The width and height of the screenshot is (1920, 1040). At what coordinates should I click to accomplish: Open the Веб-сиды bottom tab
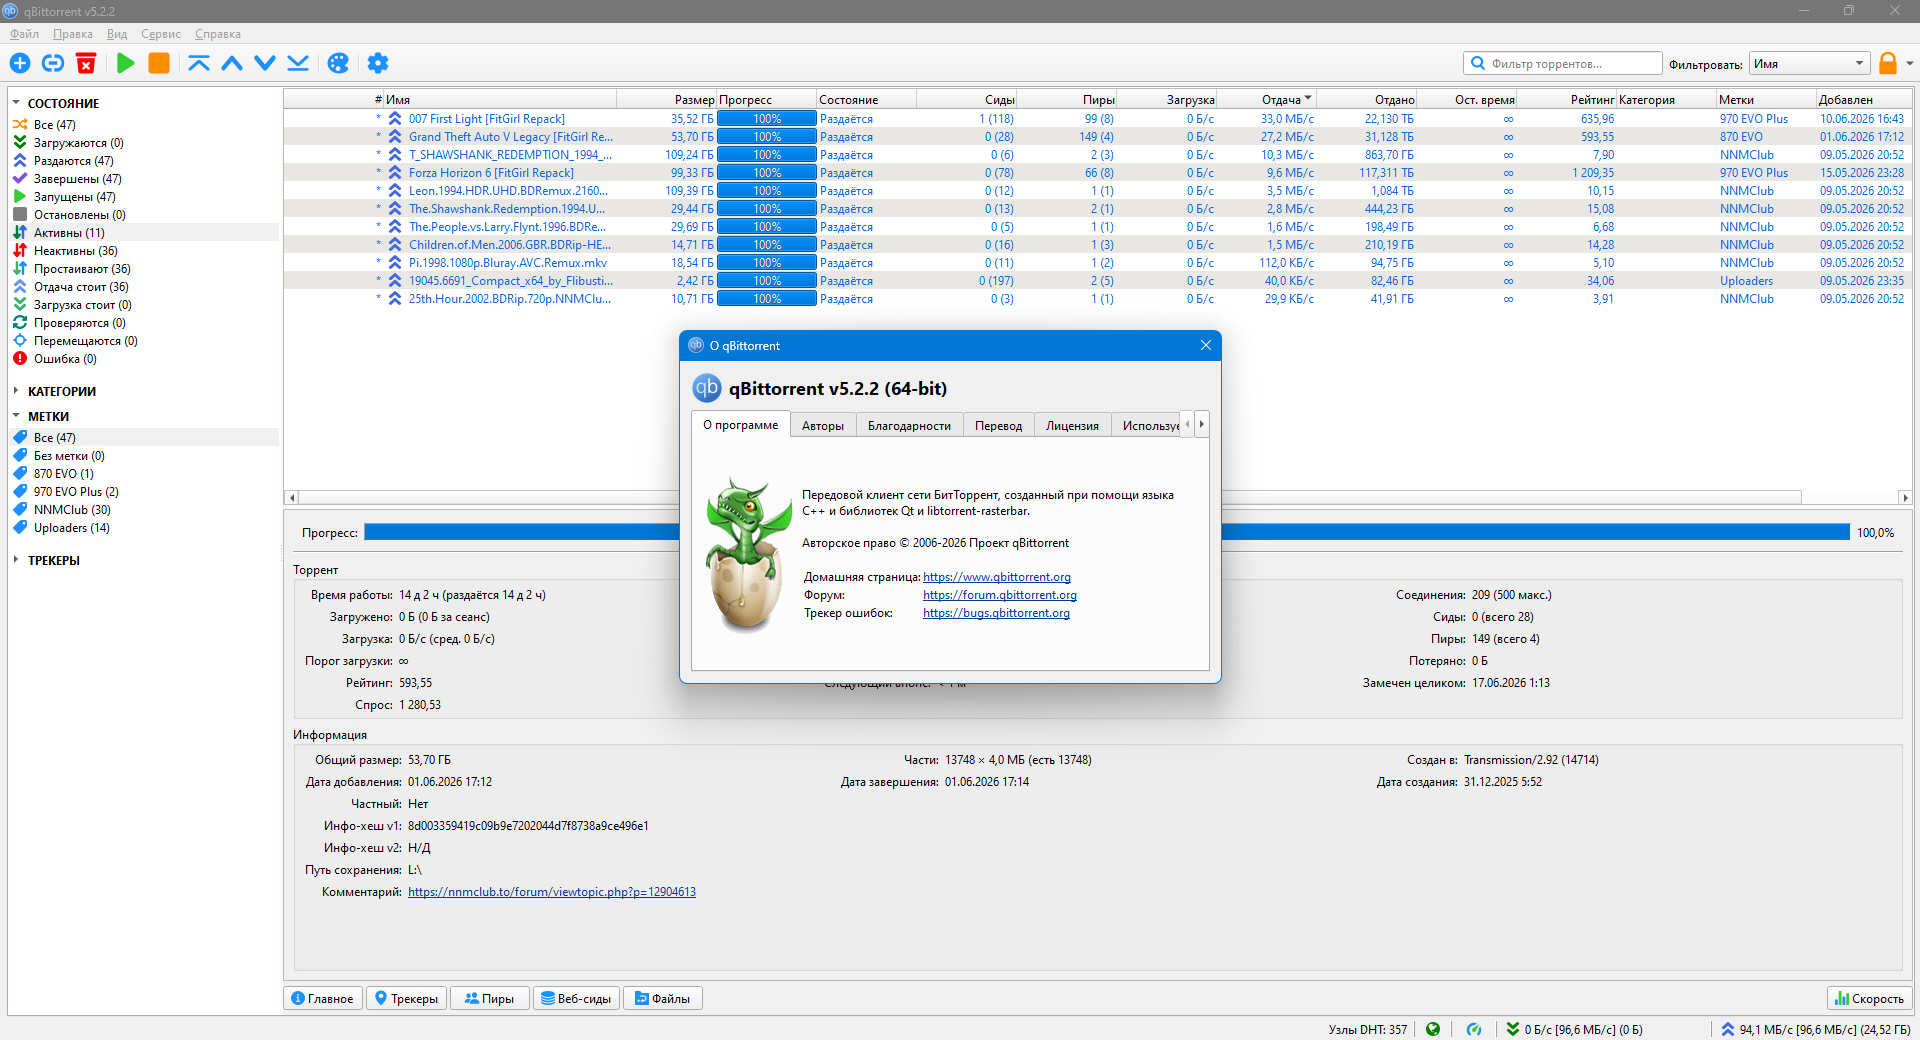(576, 998)
